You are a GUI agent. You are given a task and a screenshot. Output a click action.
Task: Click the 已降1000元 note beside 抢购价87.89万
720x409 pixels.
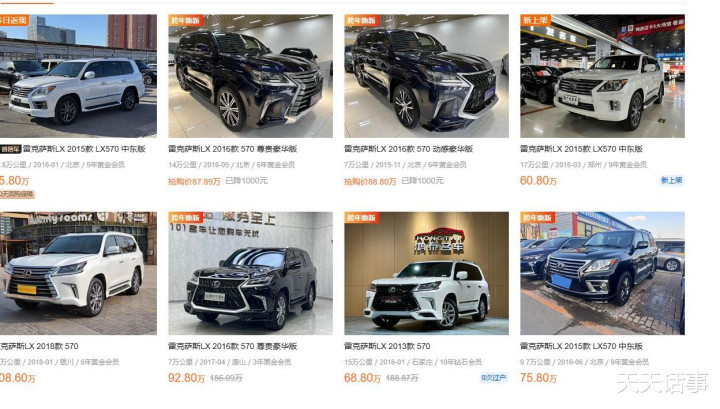point(247,181)
